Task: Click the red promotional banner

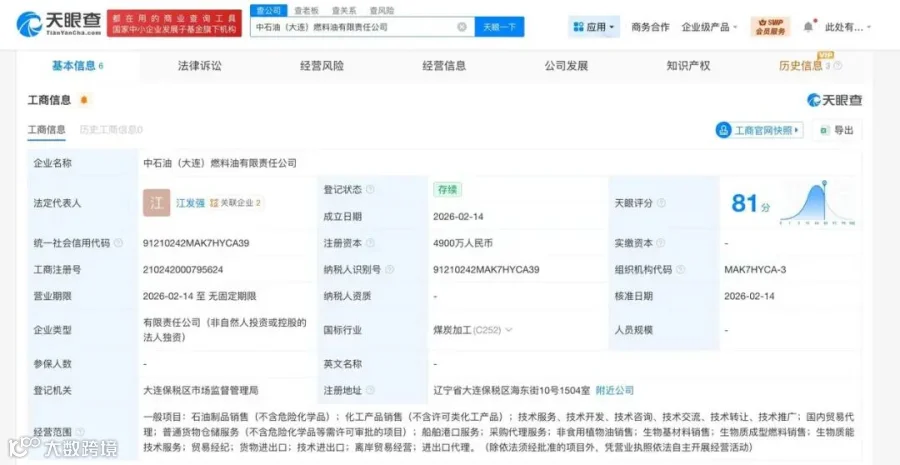Action: [174, 24]
